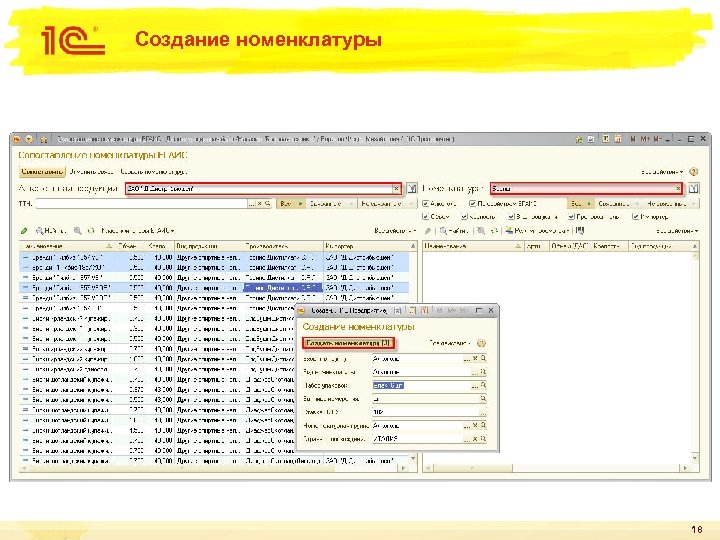The image size is (720, 540).
Task: Open selection button in Ставка НДС field
Action: pyautogui.click(x=482, y=412)
